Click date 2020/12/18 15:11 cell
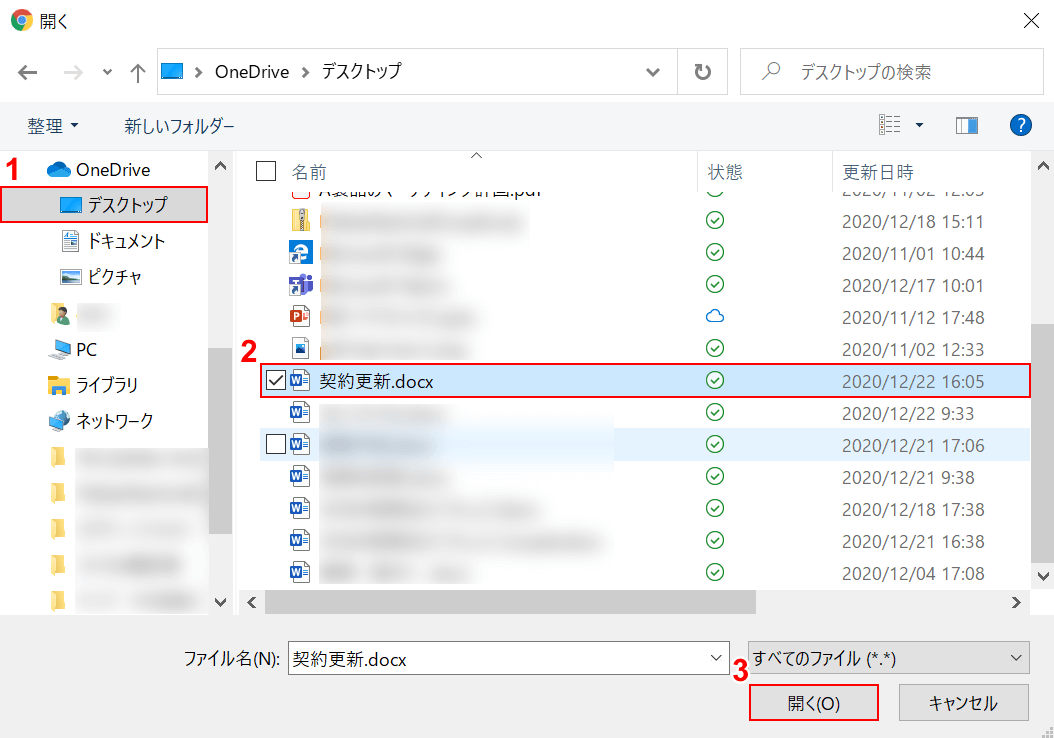1054x738 pixels. 913,221
